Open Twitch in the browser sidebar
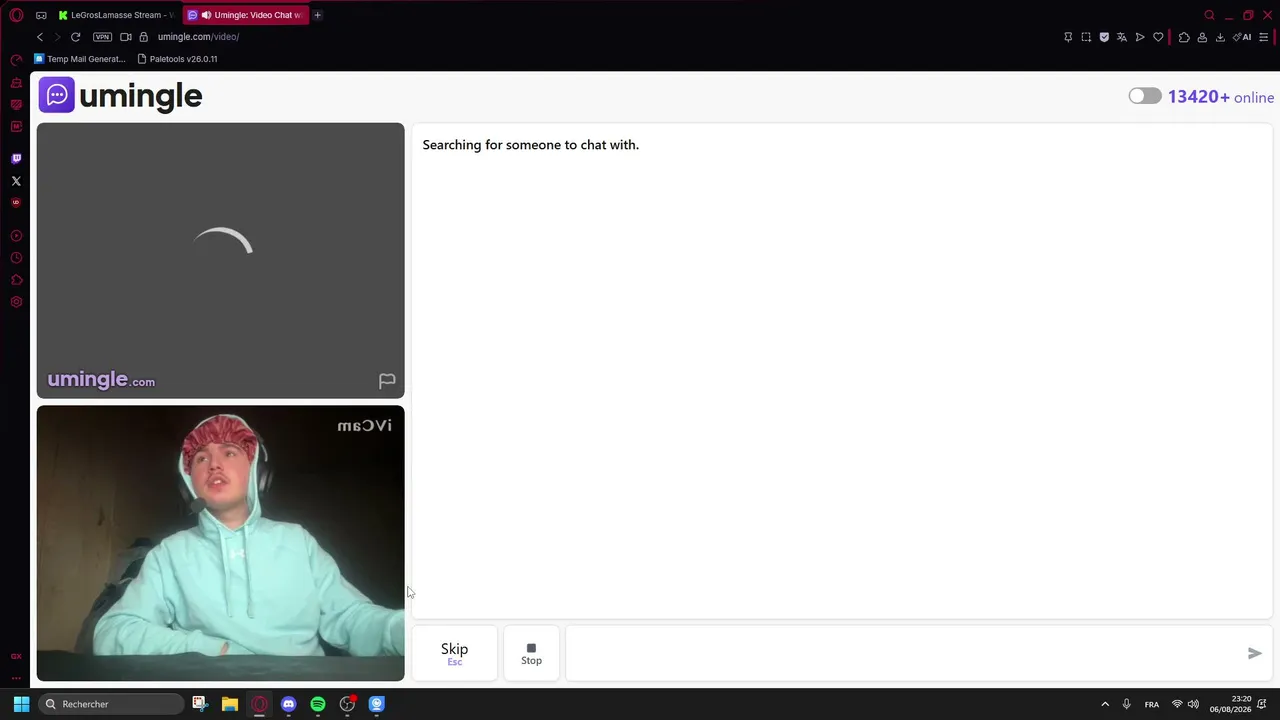The width and height of the screenshot is (1280, 720). pyautogui.click(x=16, y=159)
